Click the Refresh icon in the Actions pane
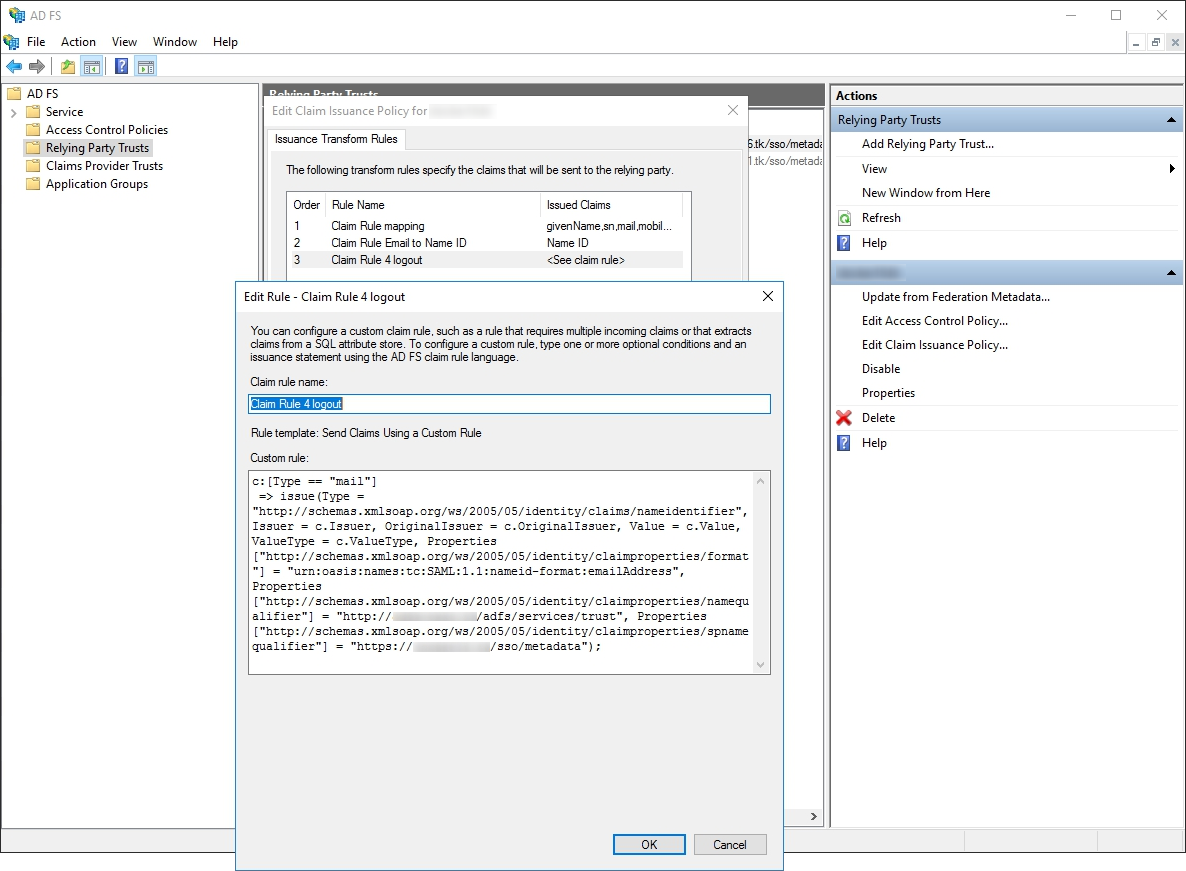Screen dimensions: 1186x871 coord(844,217)
